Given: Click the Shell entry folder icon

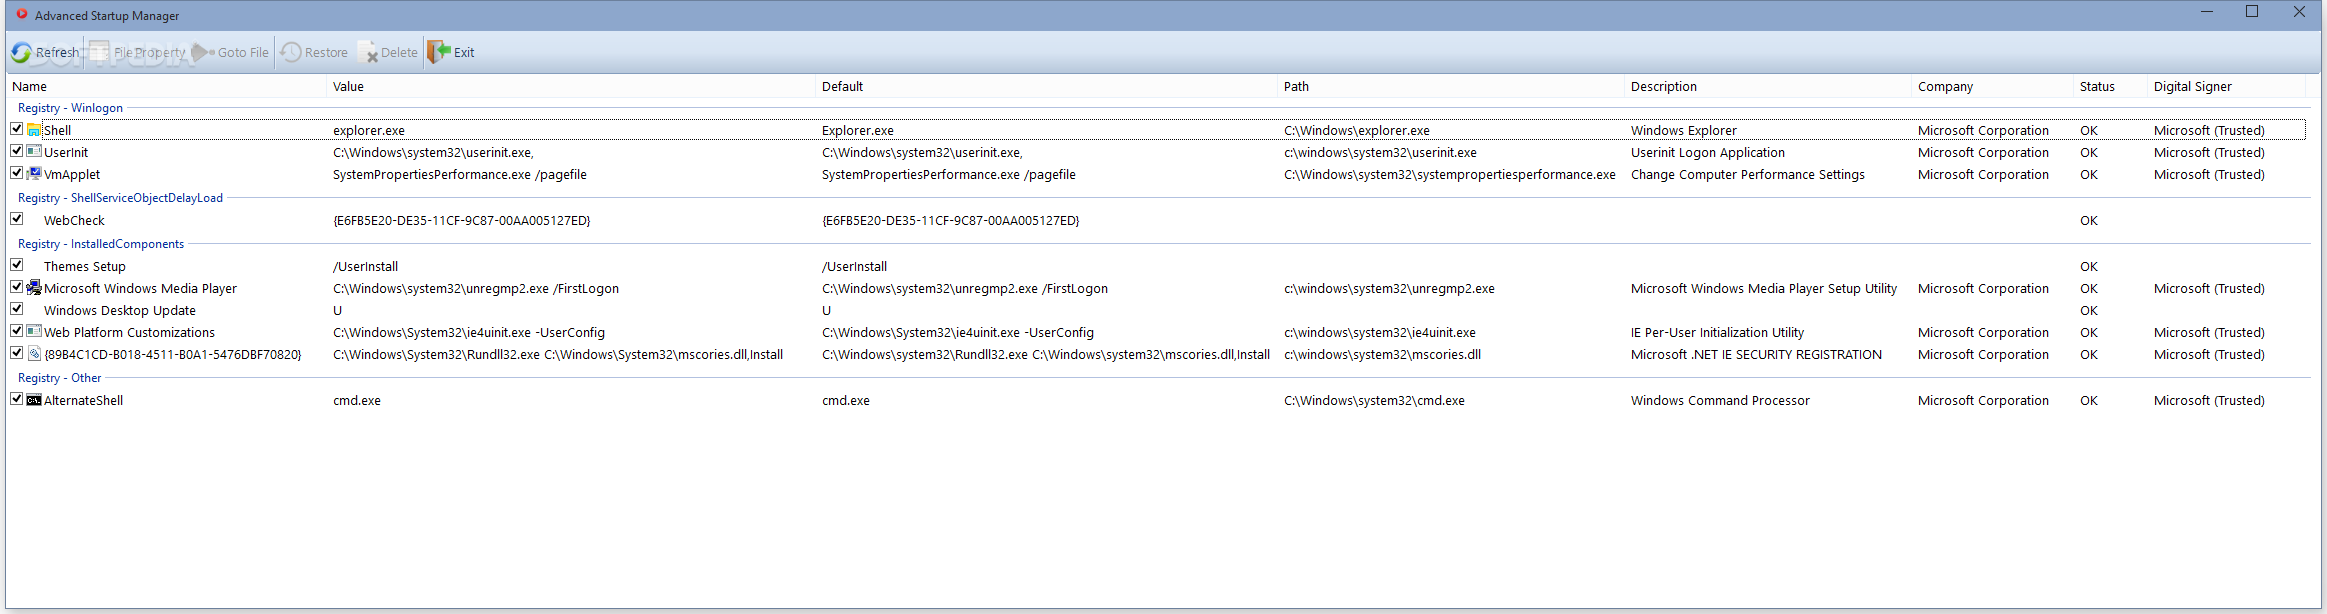Looking at the screenshot, I should pos(34,130).
